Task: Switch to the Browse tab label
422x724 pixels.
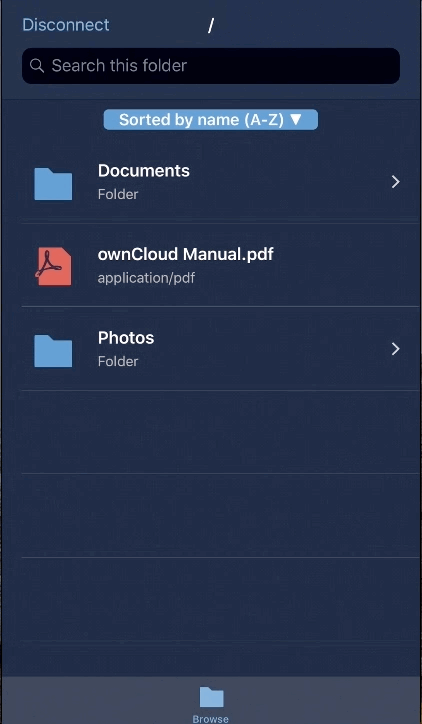Action: (x=211, y=718)
